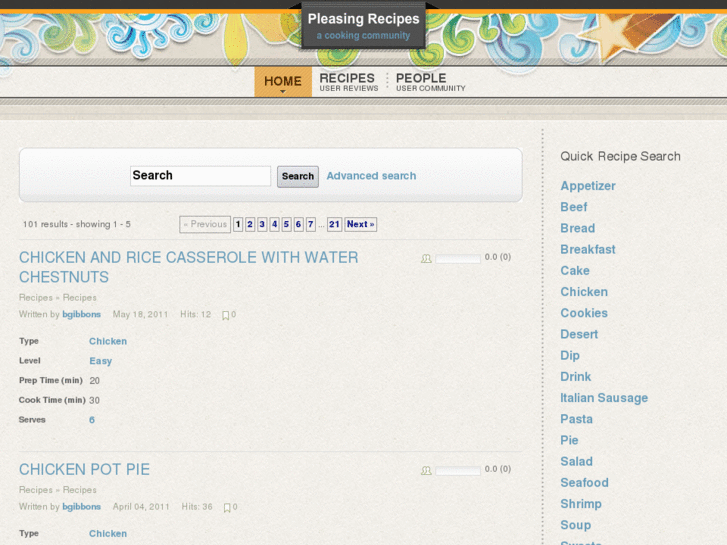Open the Chicken Pot Pie recipe
The image size is (727, 545).
(x=84, y=469)
